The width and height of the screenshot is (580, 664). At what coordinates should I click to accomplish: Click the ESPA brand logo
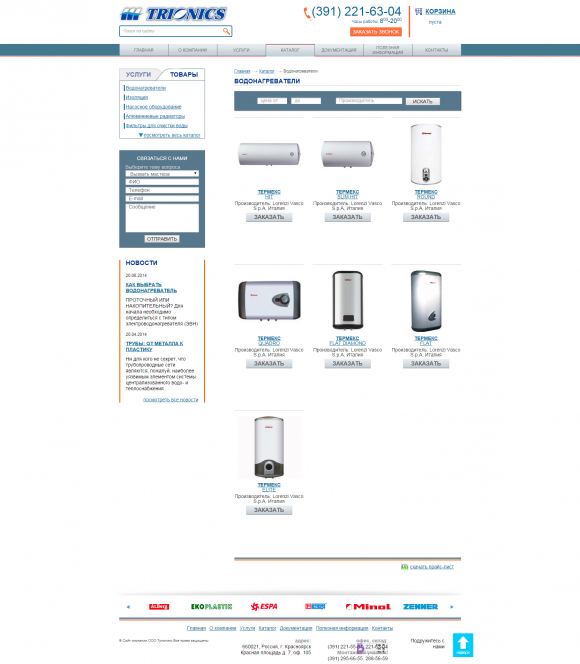[x=264, y=607]
